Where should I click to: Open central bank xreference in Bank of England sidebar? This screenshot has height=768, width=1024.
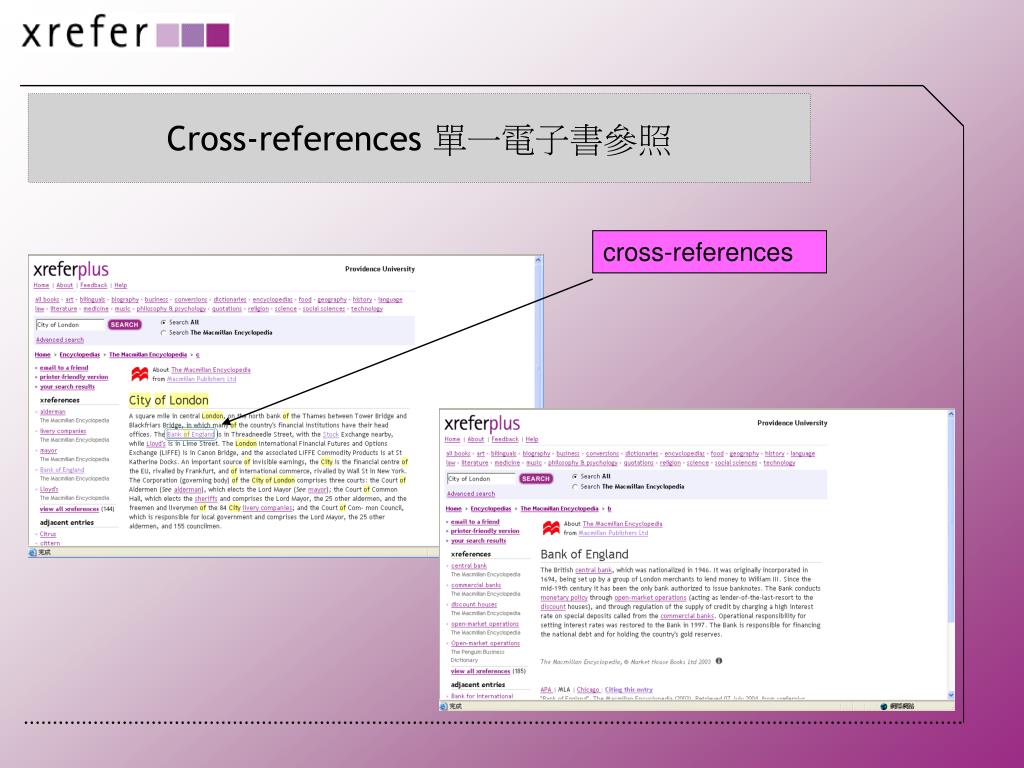469,566
